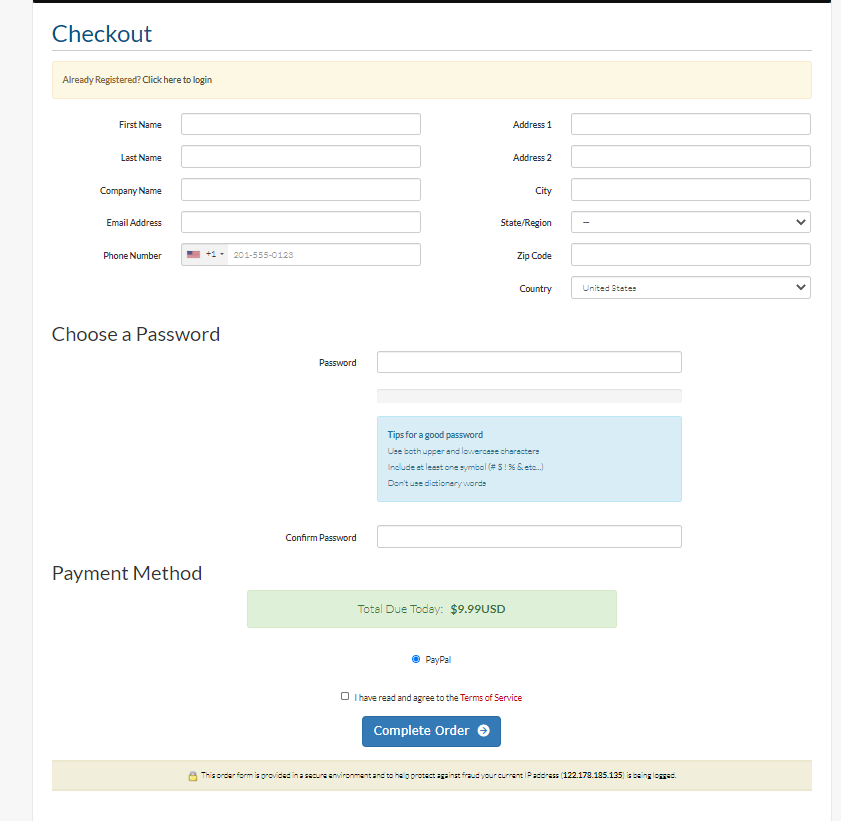
Task: Click the US flag icon in phone field
Action: (x=194, y=254)
